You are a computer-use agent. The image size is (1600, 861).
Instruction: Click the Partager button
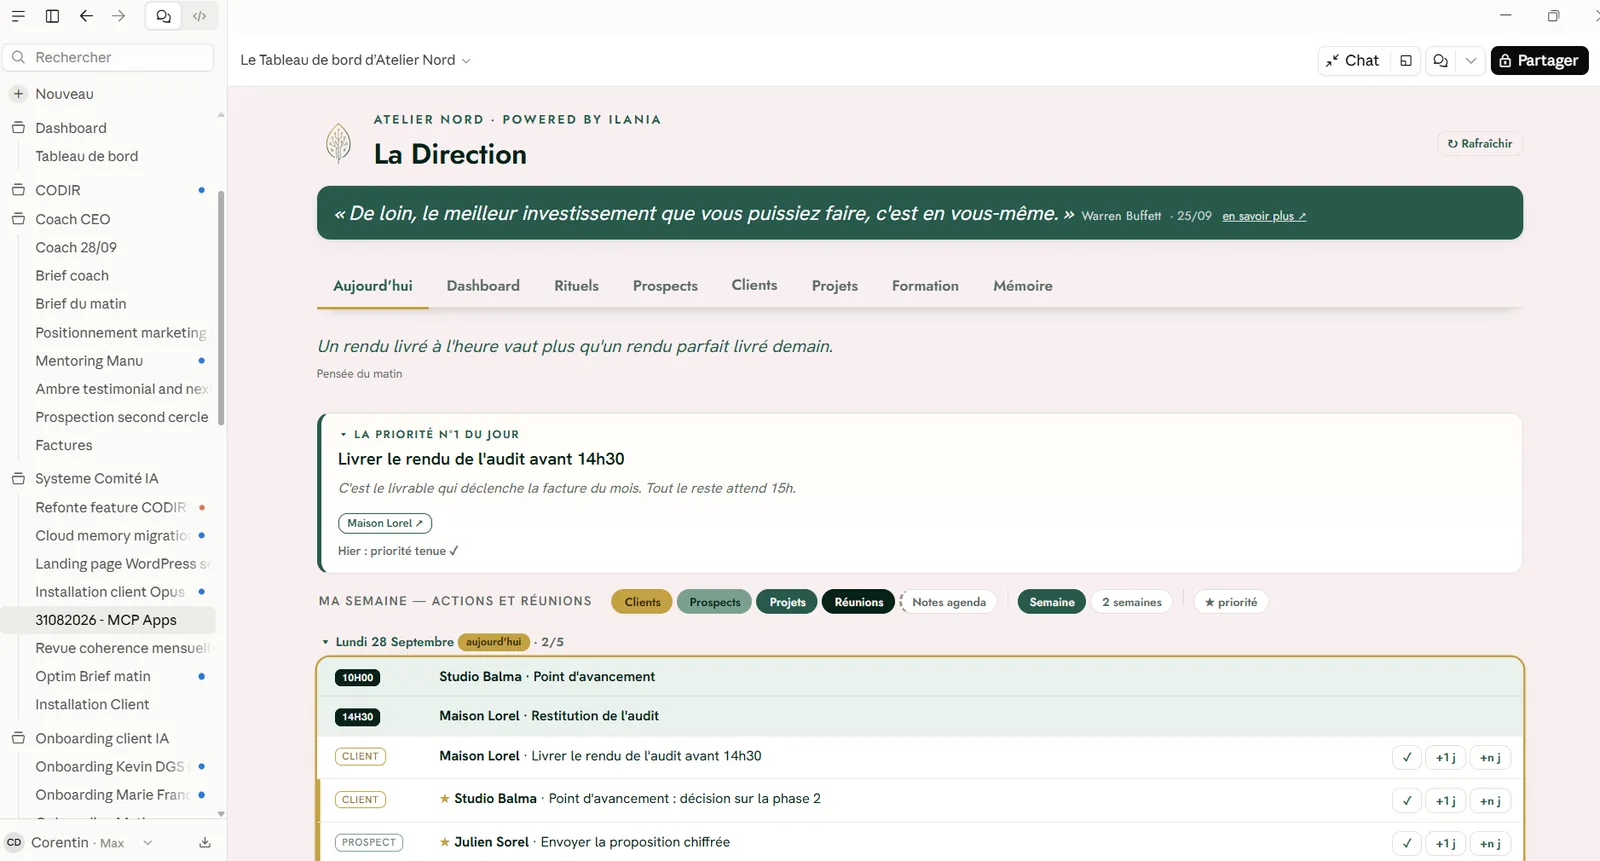click(x=1539, y=61)
